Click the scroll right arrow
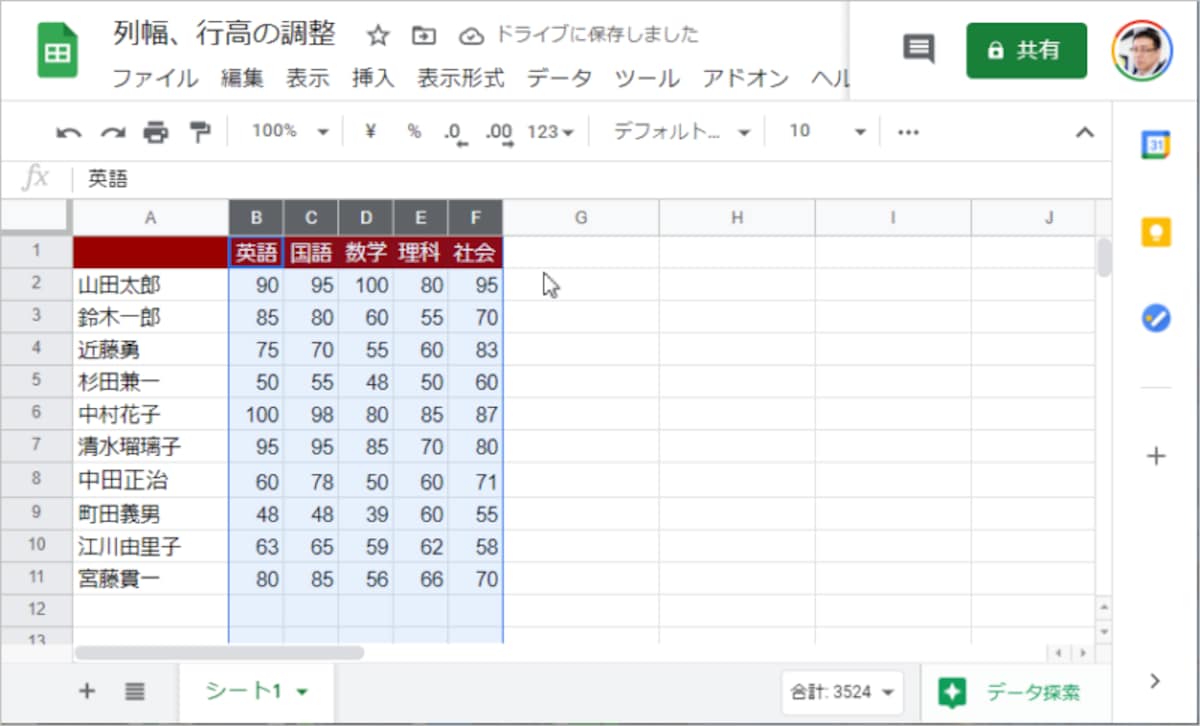Screen dimensions: 1200x726 pyautogui.click(x=1082, y=653)
